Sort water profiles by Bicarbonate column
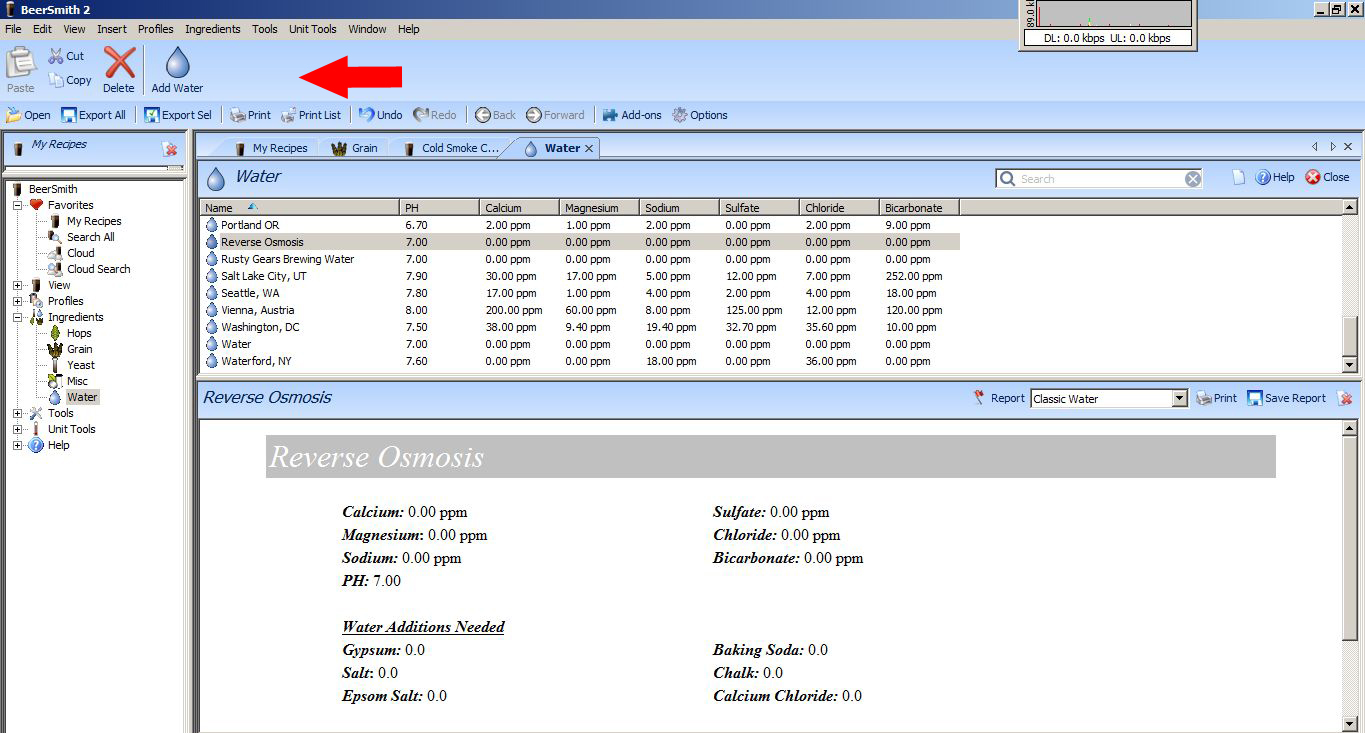Screen dimensions: 1365x733 [919, 208]
